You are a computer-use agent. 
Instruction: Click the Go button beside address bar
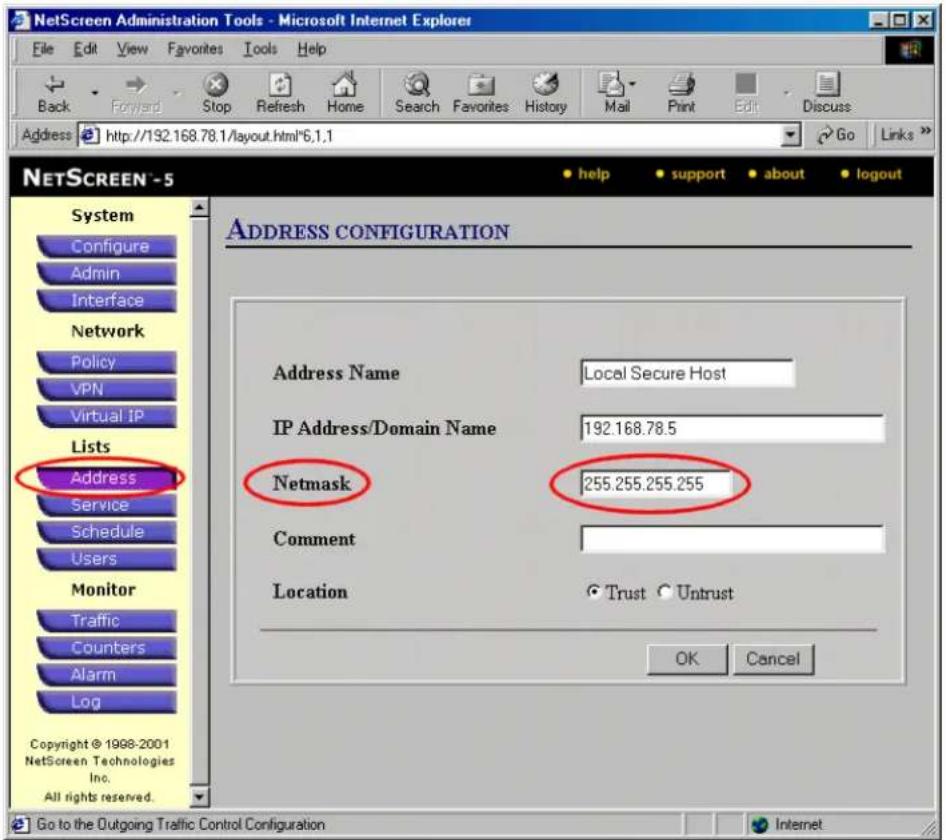(x=836, y=135)
